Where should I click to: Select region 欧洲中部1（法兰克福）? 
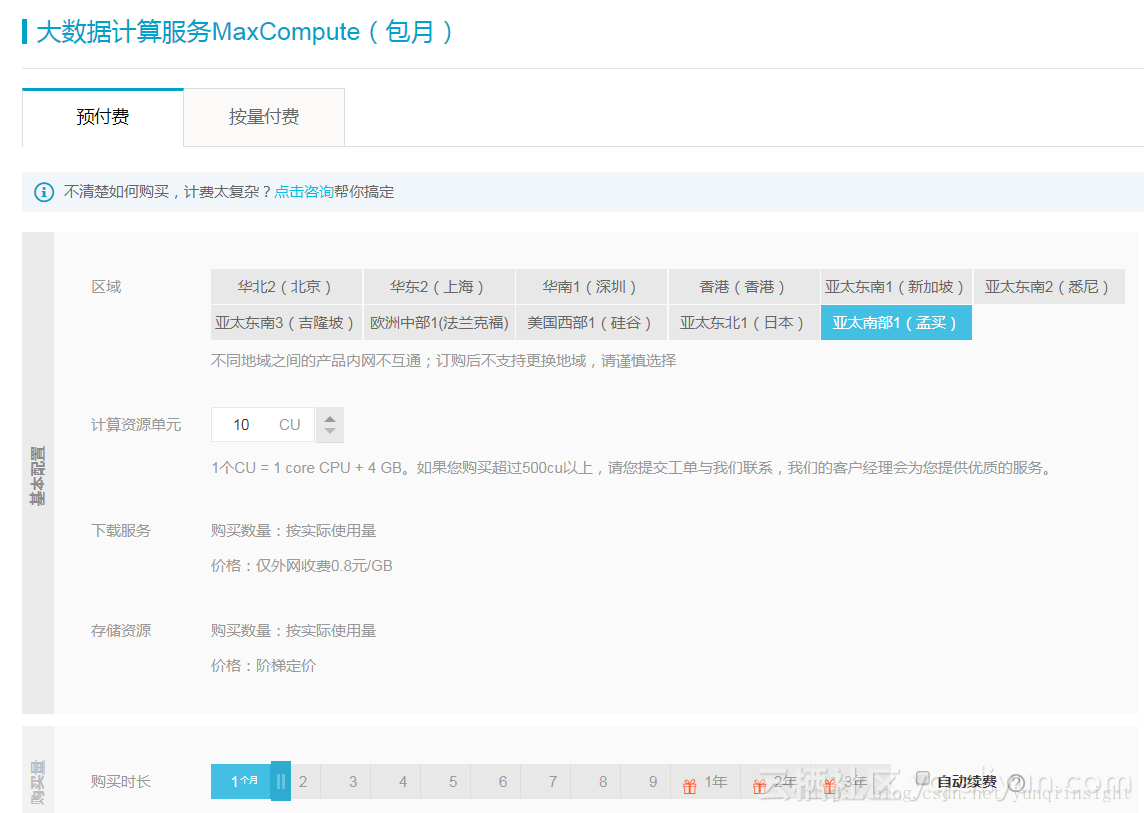(439, 322)
